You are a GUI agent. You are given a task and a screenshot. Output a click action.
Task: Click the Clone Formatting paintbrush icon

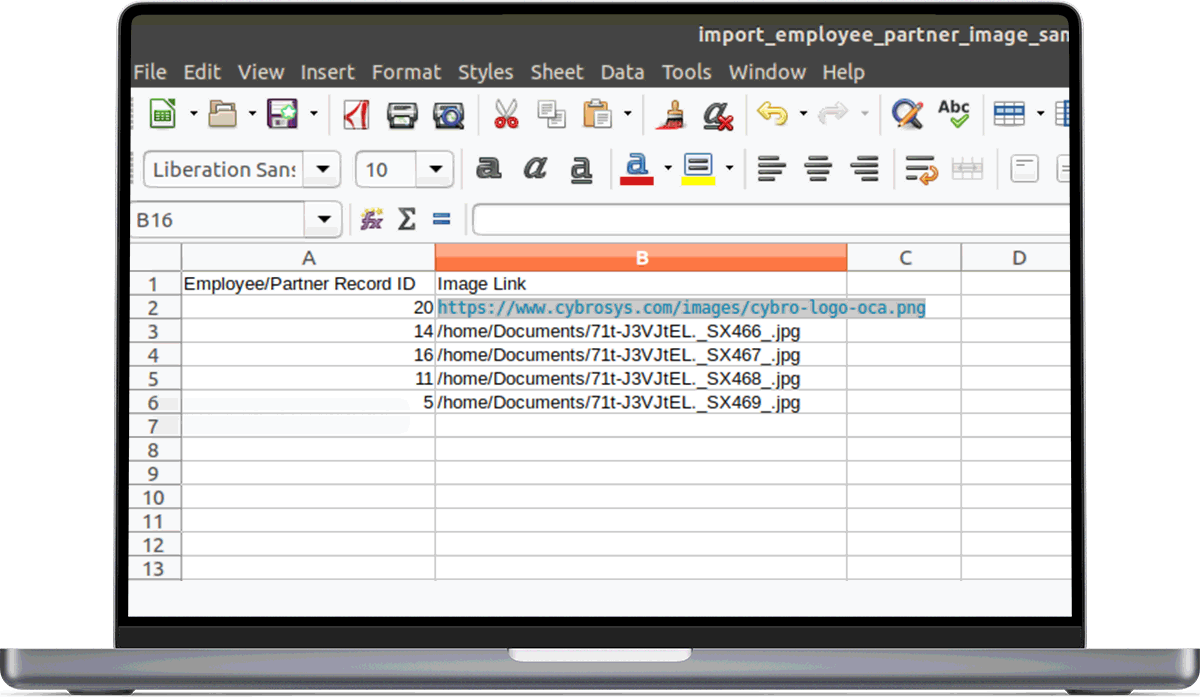[670, 115]
